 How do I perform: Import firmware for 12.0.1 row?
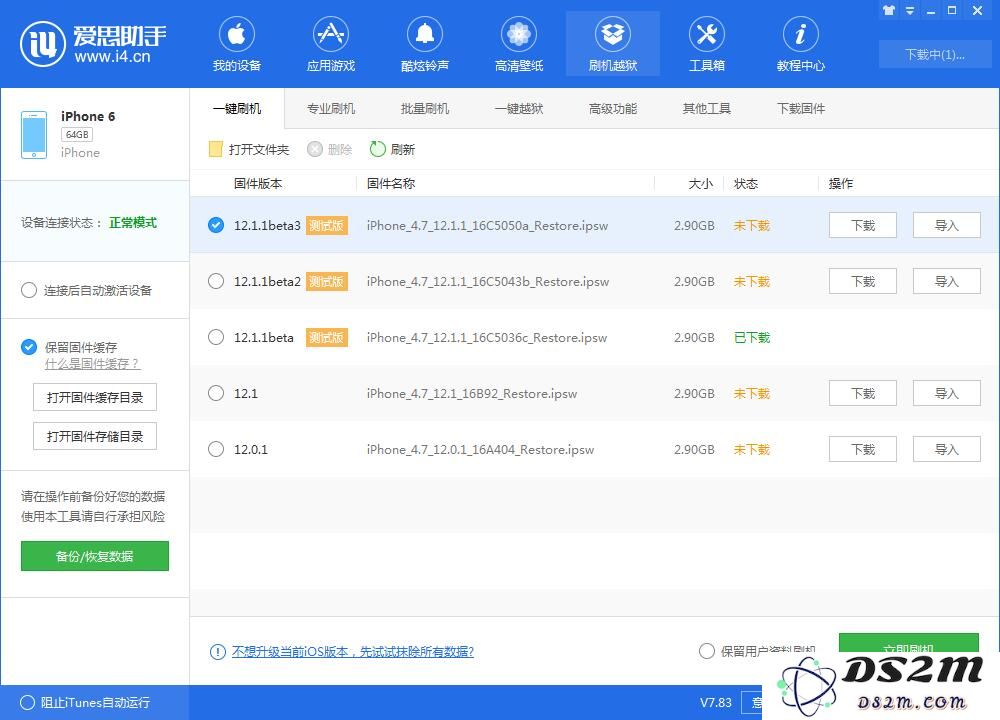946,450
